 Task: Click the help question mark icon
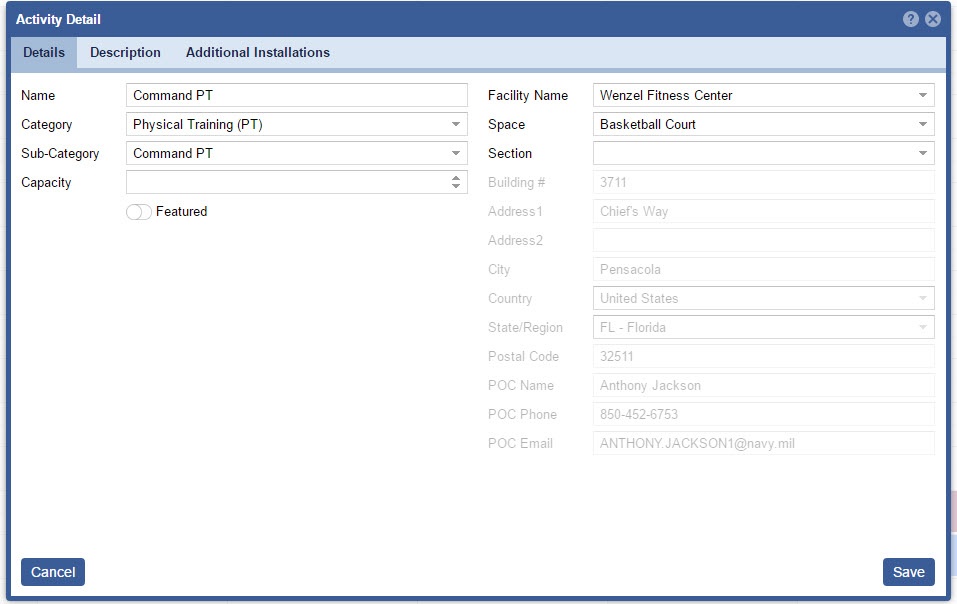pos(911,19)
